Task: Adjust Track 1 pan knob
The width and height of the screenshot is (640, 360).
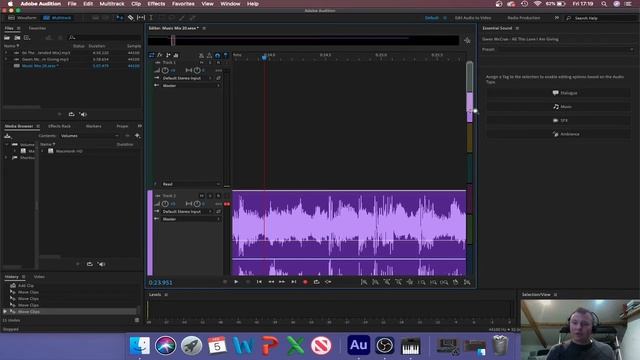Action: pos(197,70)
